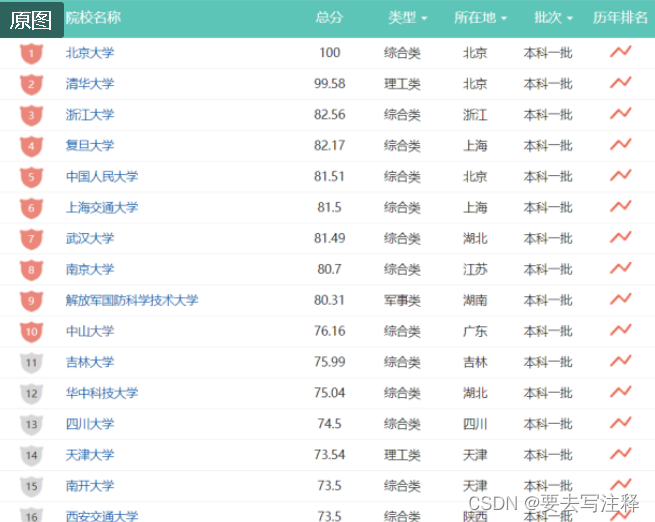The height and width of the screenshot is (522, 655).
Task: Click the gray rank 12 shield badge
Action: pos(31,393)
